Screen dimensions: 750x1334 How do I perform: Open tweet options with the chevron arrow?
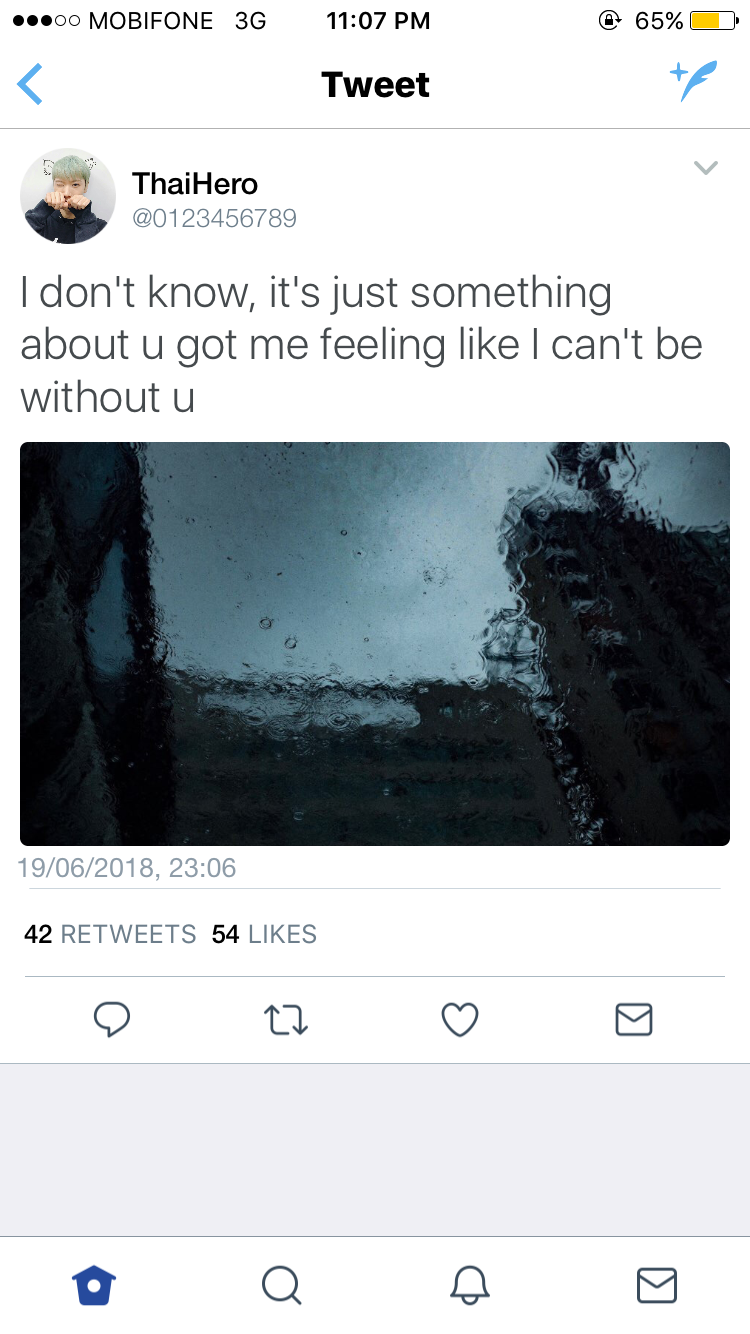tap(706, 168)
